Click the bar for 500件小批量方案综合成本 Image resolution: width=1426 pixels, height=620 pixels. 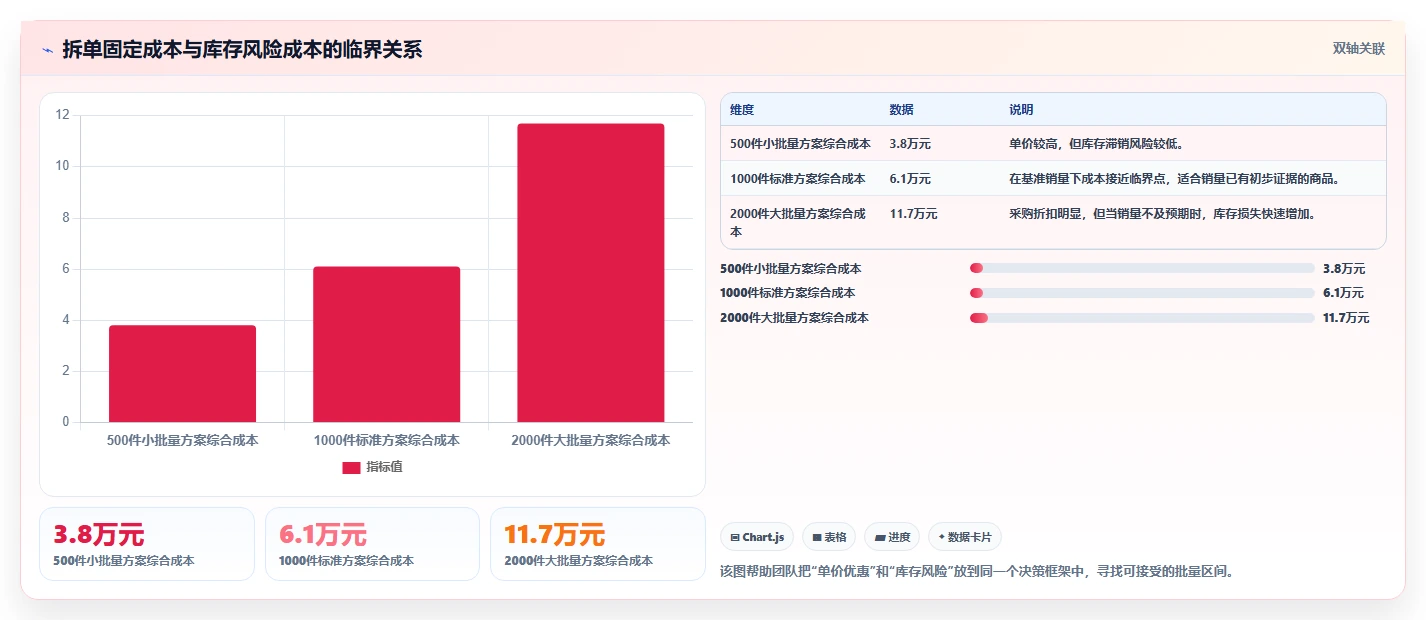tap(182, 374)
